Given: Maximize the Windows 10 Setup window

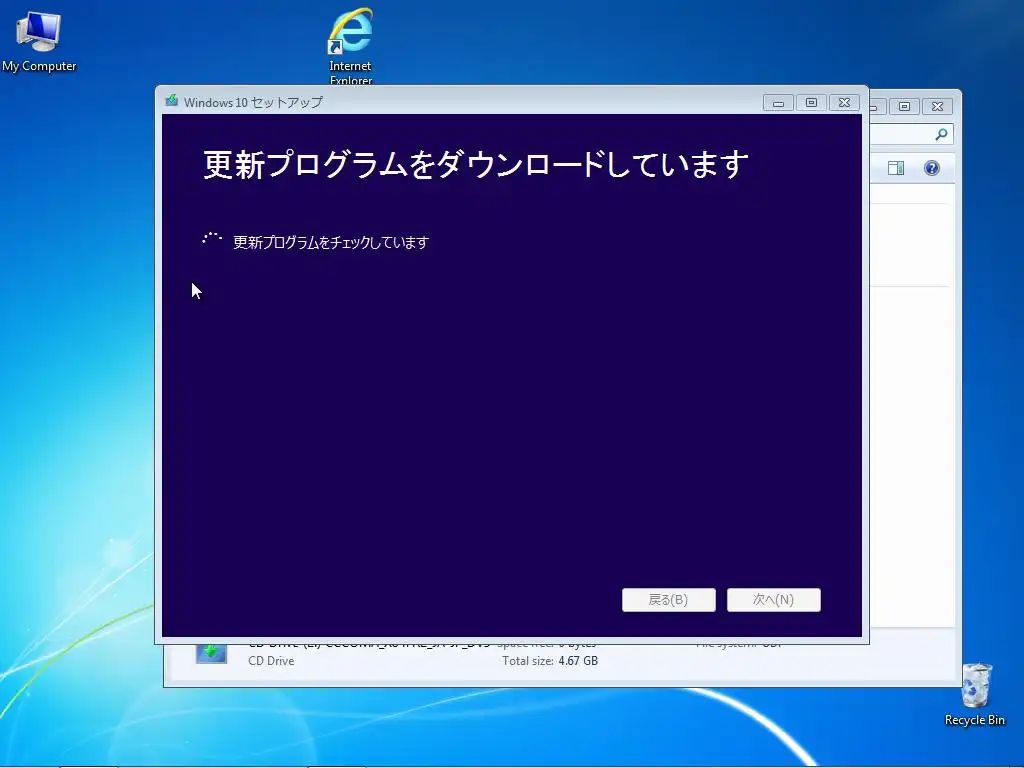Looking at the screenshot, I should (811, 103).
